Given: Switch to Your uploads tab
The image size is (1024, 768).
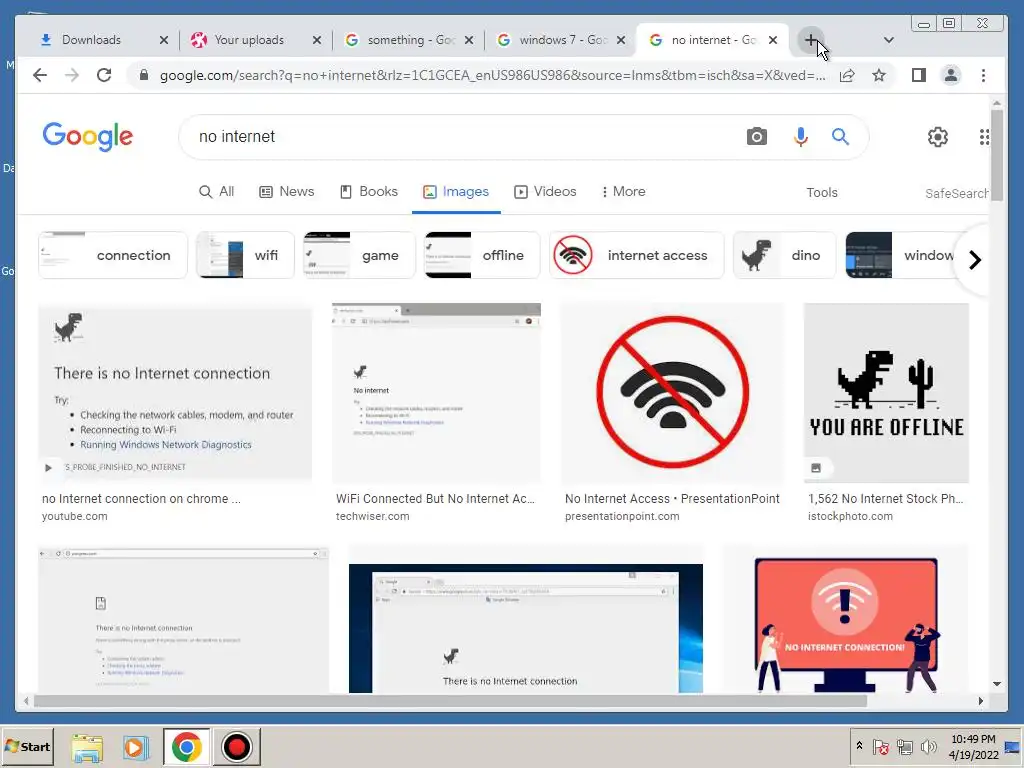Looking at the screenshot, I should tap(249, 40).
